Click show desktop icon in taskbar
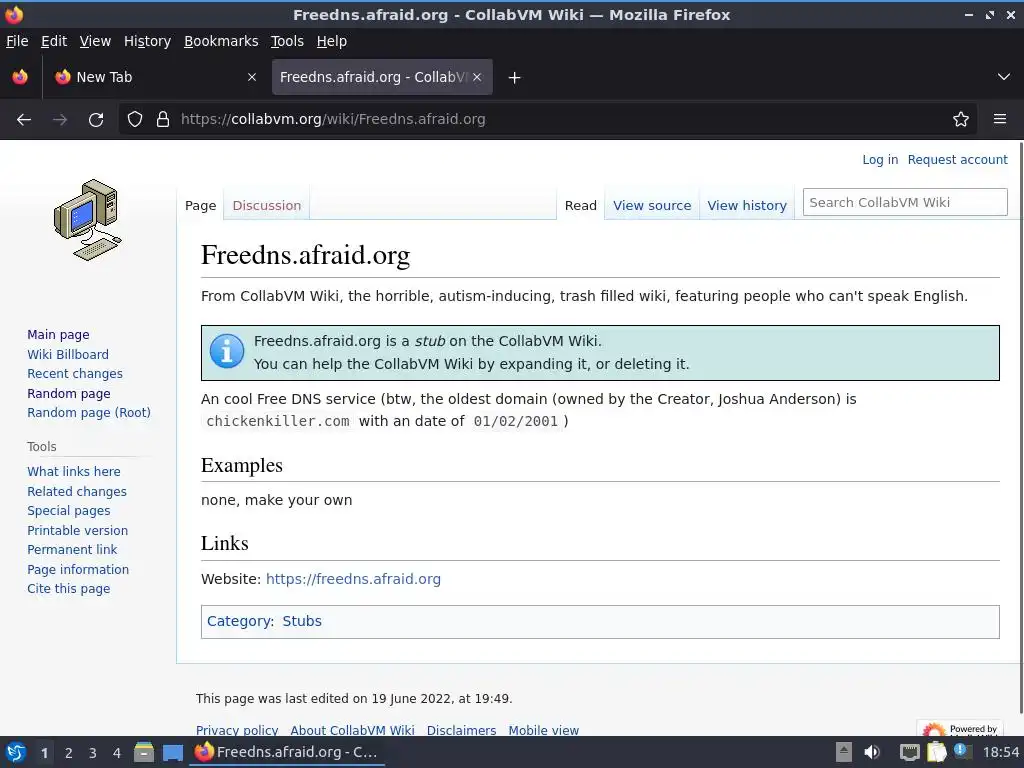Image resolution: width=1024 pixels, height=768 pixels. pos(173,753)
